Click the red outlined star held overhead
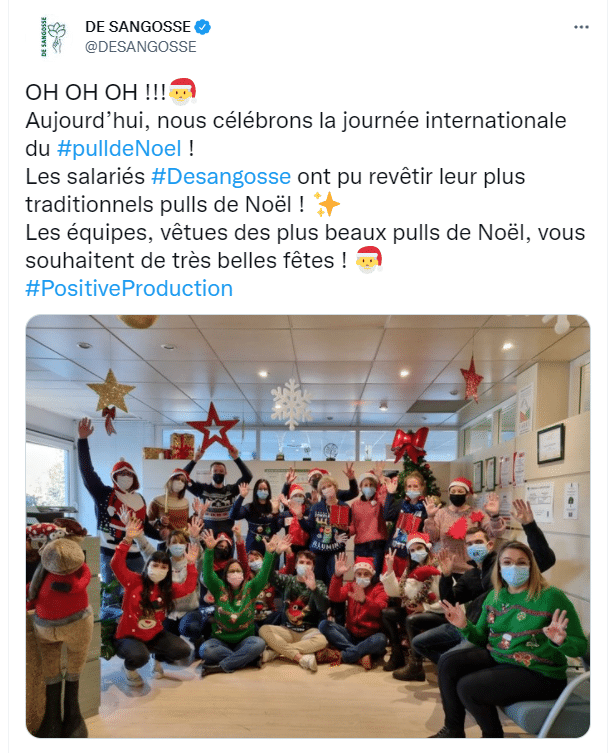The width and height of the screenshot is (610, 753). point(212,426)
